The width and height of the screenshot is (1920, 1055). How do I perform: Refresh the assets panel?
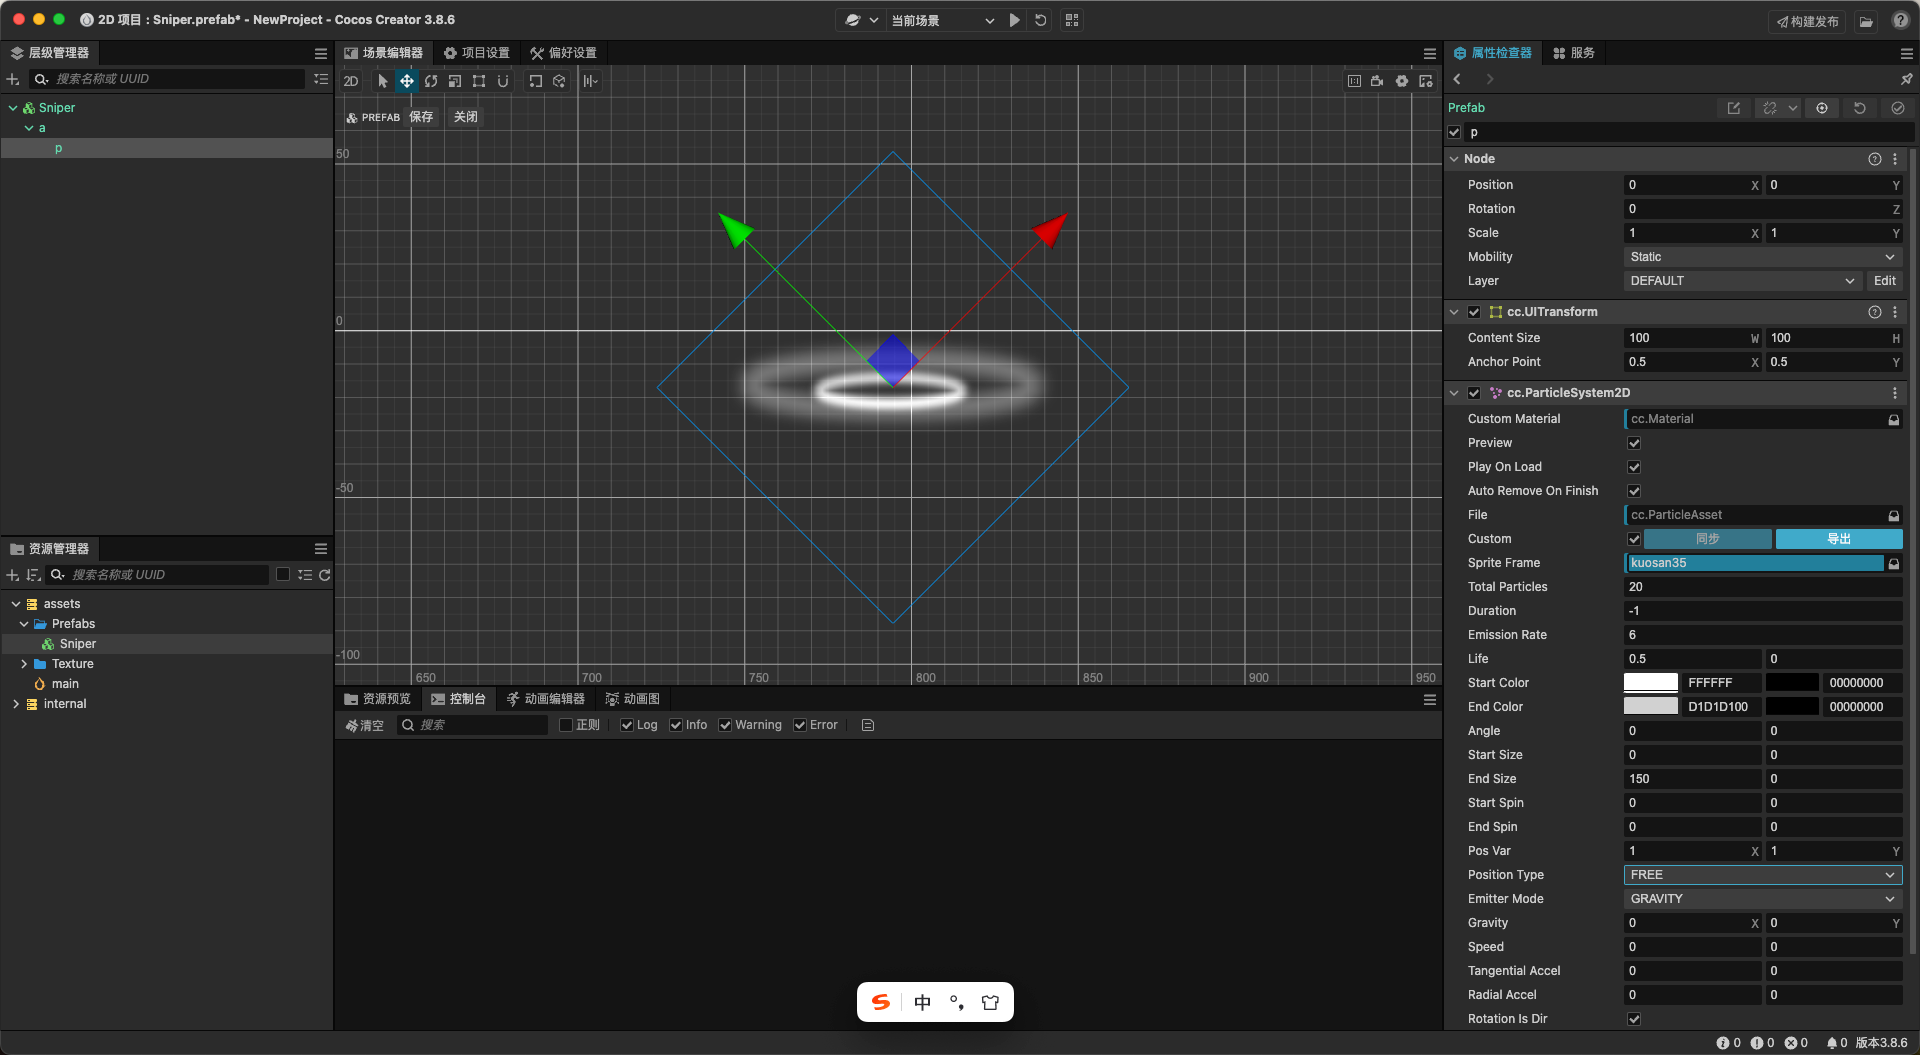[324, 575]
